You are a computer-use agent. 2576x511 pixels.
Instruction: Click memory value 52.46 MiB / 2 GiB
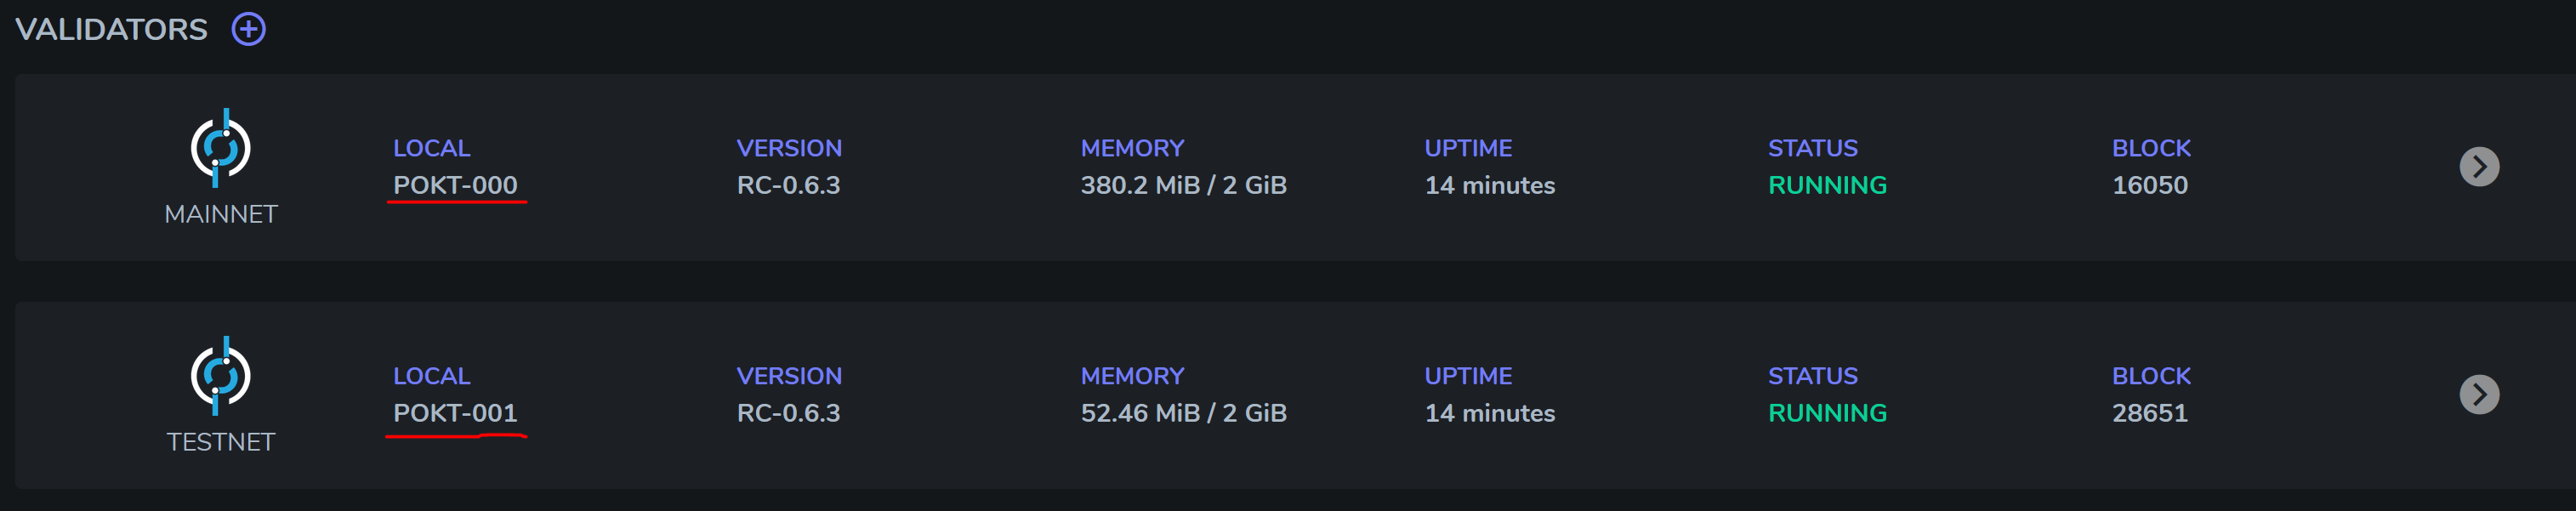pyautogui.click(x=1183, y=413)
